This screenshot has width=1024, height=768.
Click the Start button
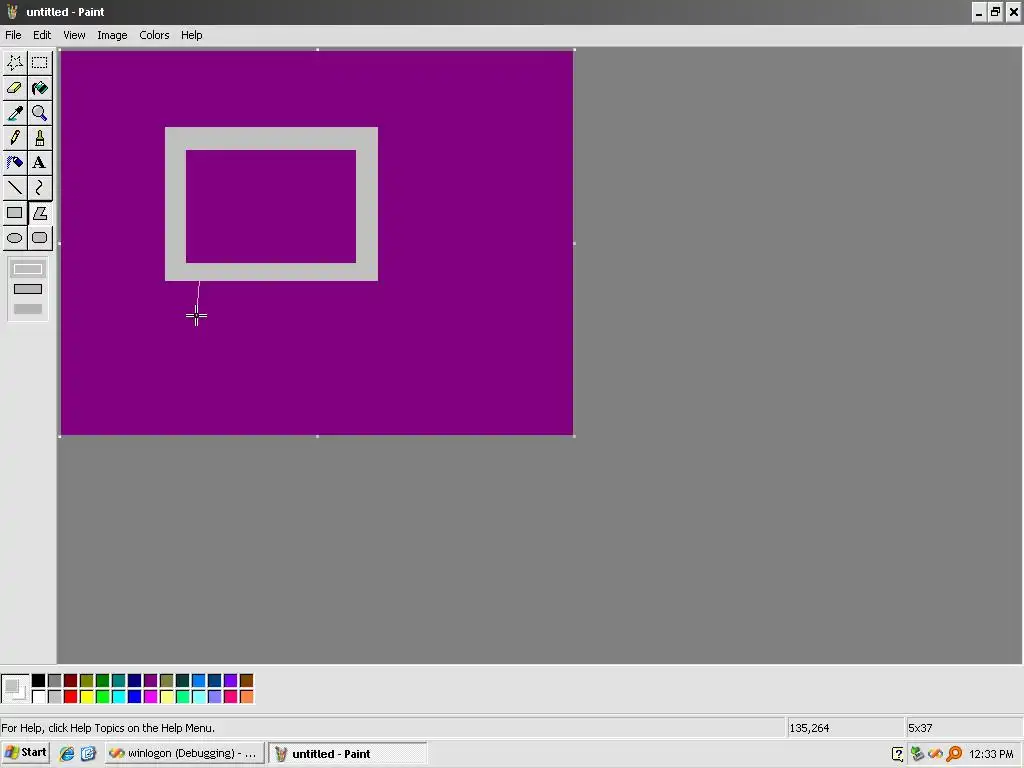click(25, 753)
